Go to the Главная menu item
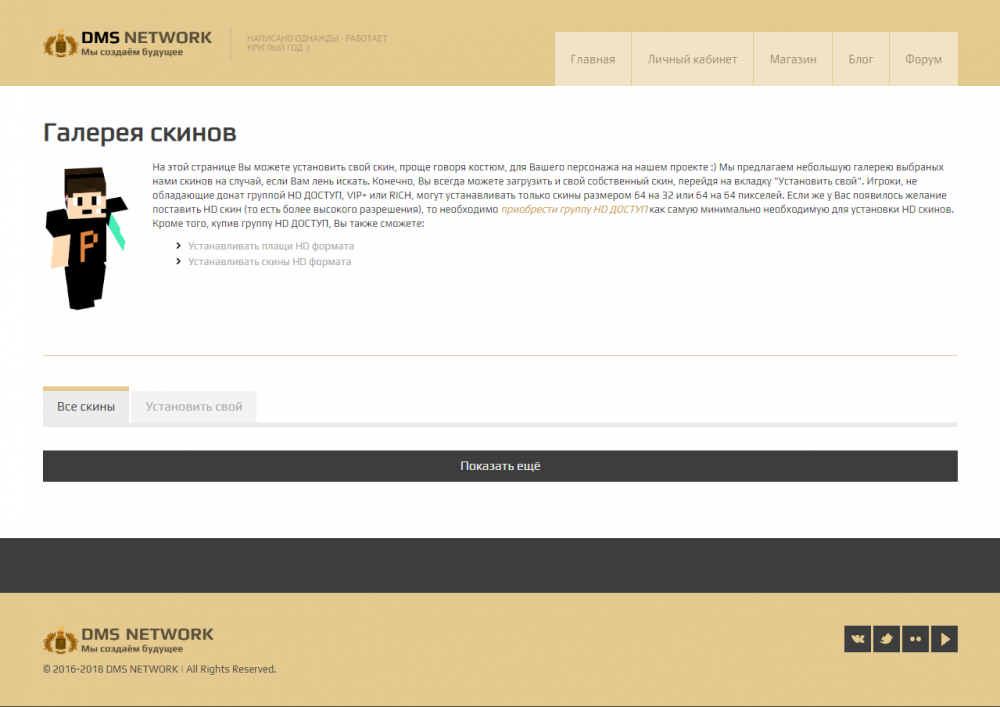 tap(593, 59)
